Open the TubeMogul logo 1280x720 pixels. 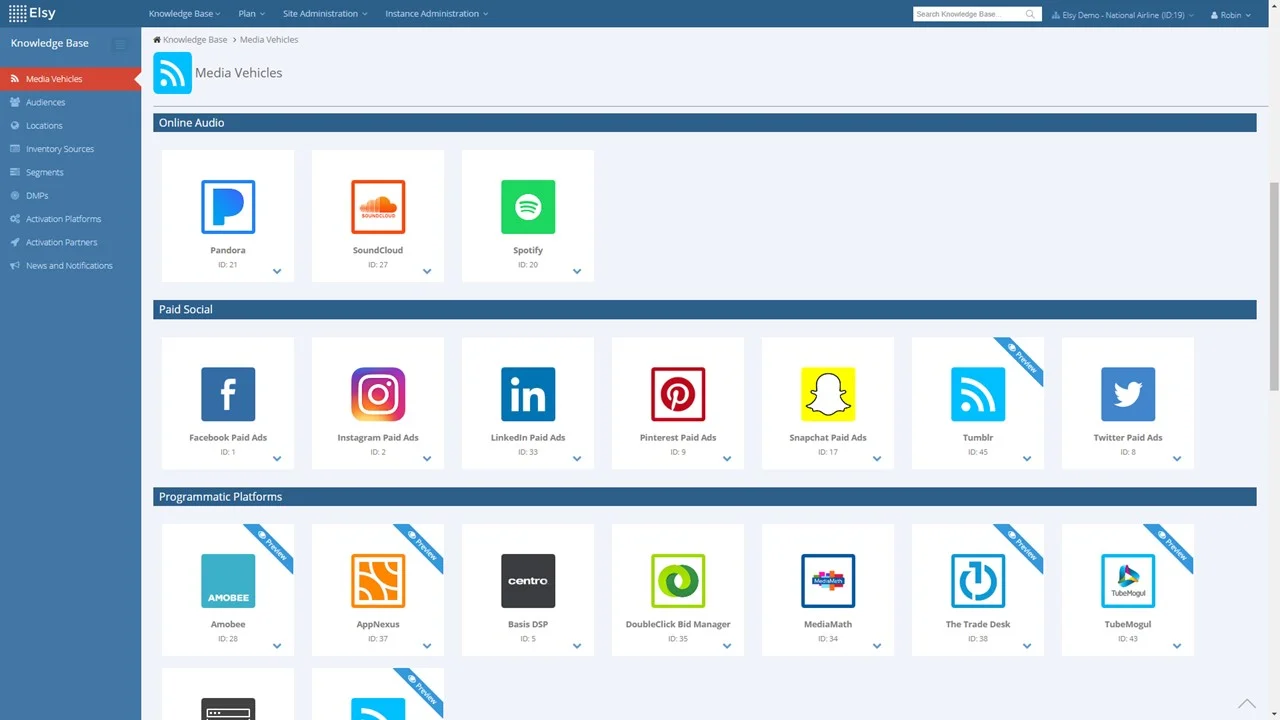(1128, 581)
